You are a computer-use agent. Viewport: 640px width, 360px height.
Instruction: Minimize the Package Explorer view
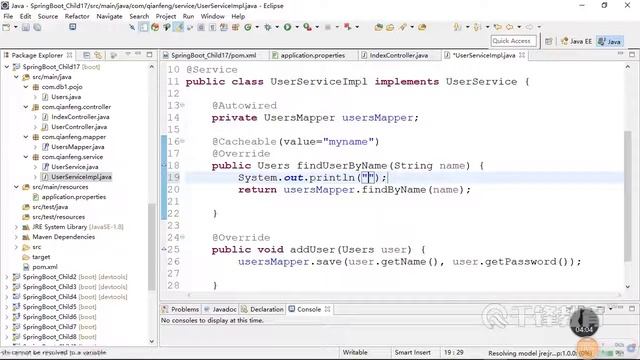coord(138,54)
